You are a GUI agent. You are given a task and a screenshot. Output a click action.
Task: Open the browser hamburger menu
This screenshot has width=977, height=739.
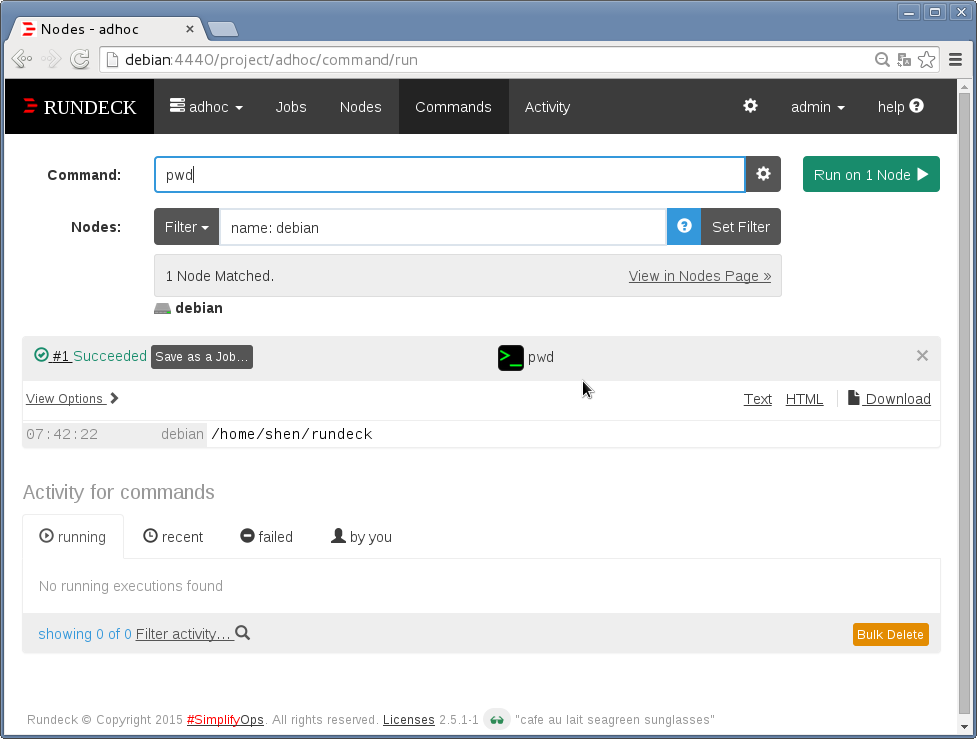point(956,60)
